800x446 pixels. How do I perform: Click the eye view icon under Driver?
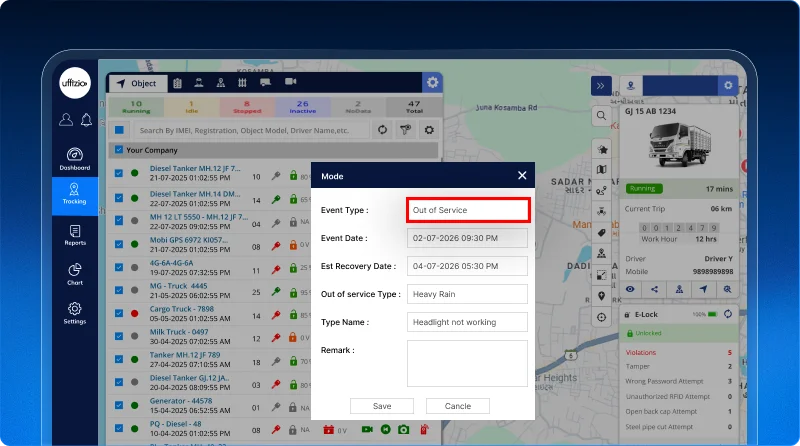click(631, 289)
